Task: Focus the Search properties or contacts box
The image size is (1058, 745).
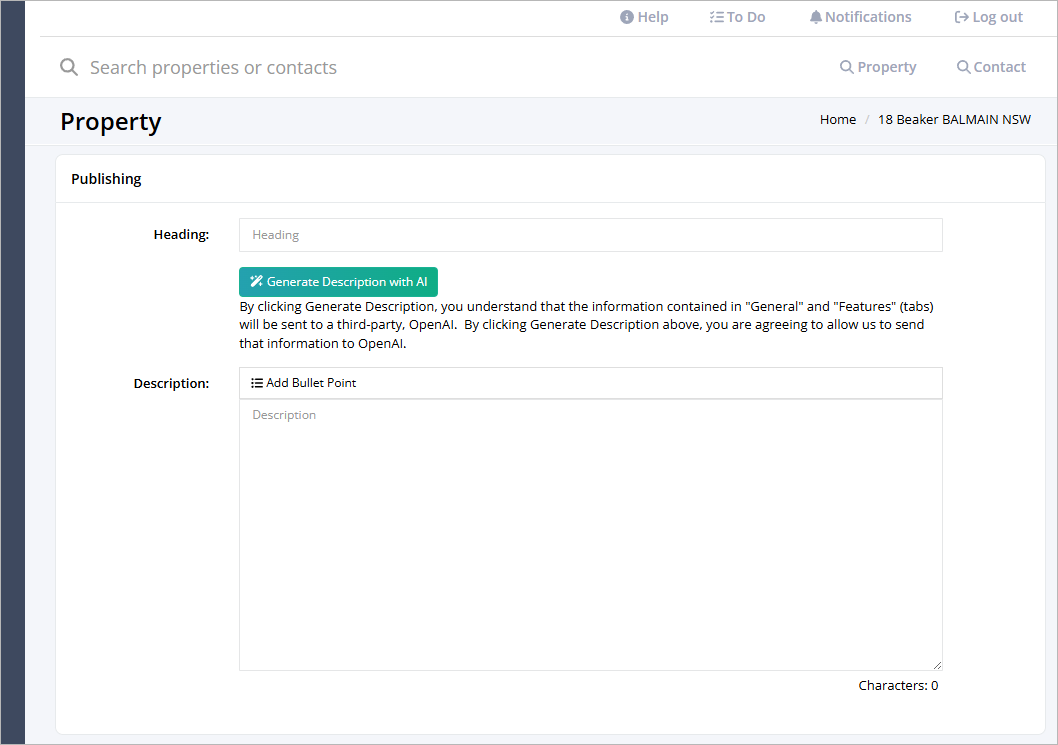Action: (x=213, y=67)
